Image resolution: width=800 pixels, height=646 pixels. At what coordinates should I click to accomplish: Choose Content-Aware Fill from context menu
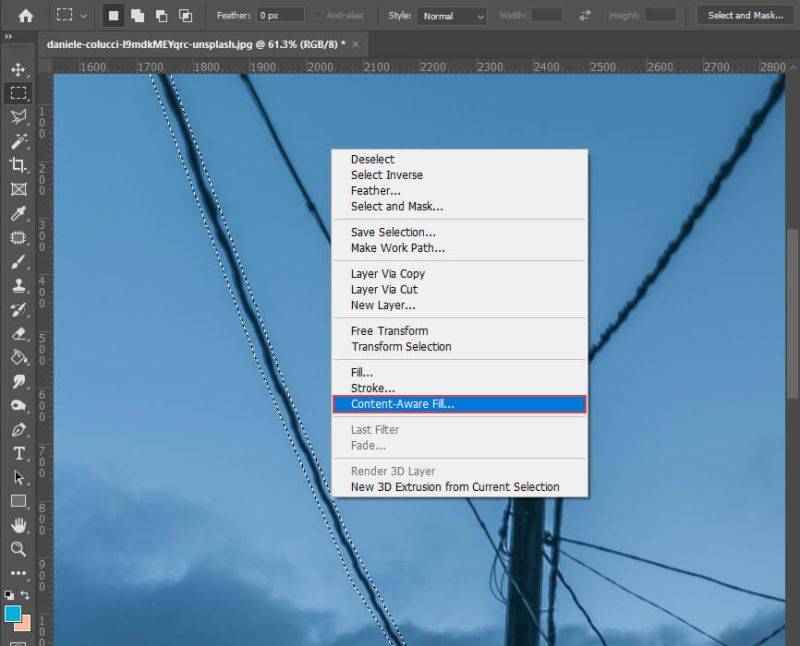[402, 404]
